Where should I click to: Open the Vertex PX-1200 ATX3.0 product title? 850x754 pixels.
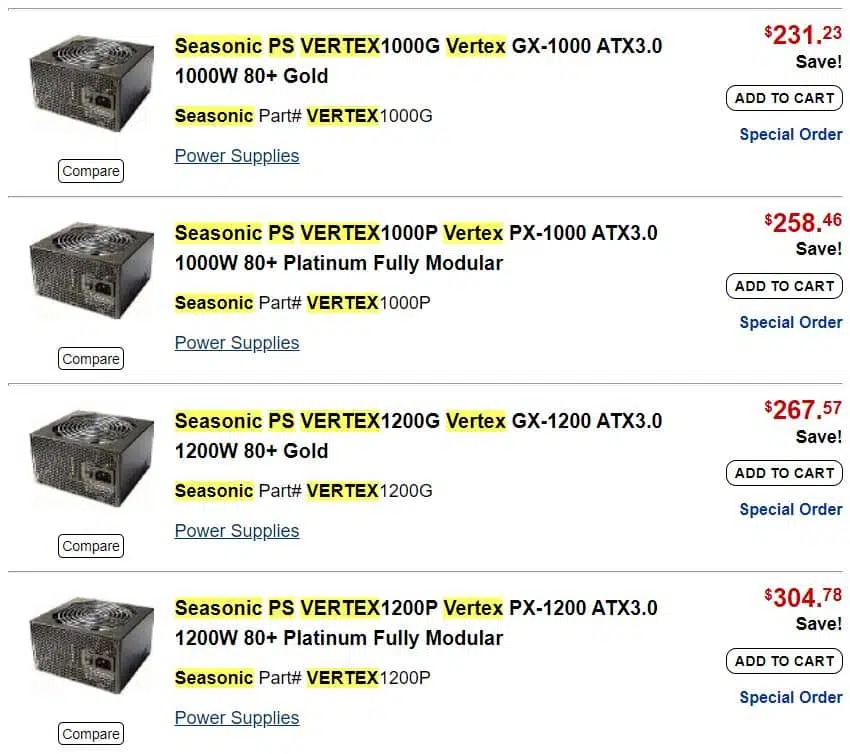(x=416, y=623)
